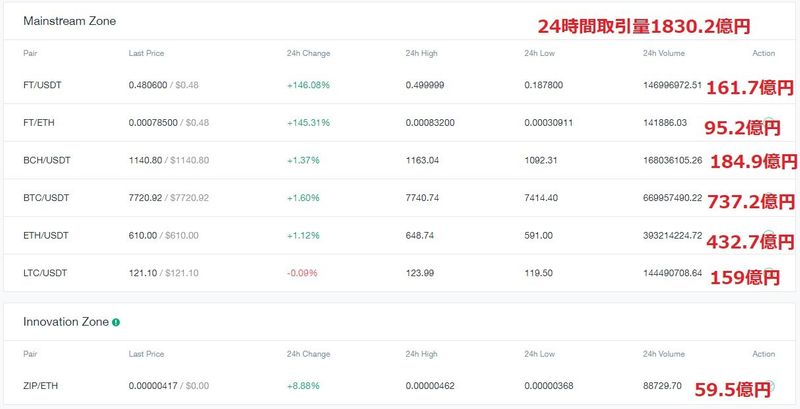This screenshot has height=409, width=800.
Task: Click the Innovation Zone info icon
Action: click(x=116, y=323)
